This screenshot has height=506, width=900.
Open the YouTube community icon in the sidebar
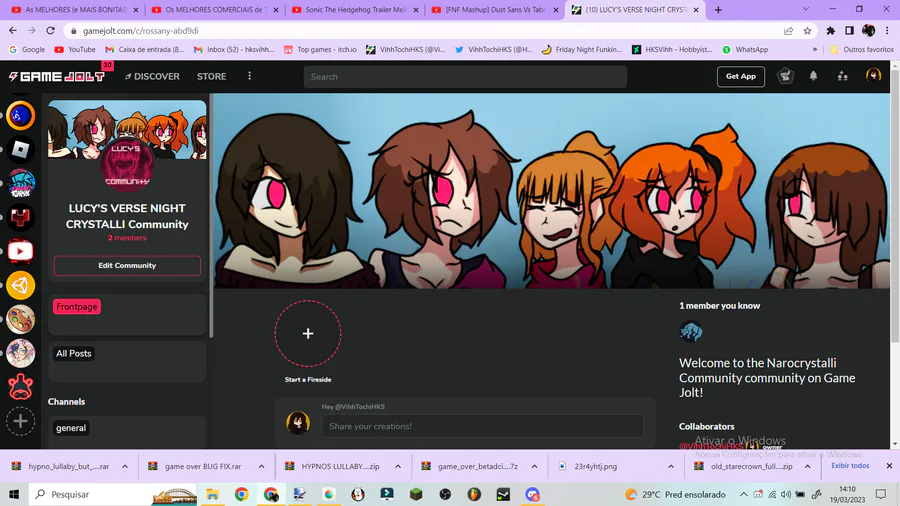(21, 251)
